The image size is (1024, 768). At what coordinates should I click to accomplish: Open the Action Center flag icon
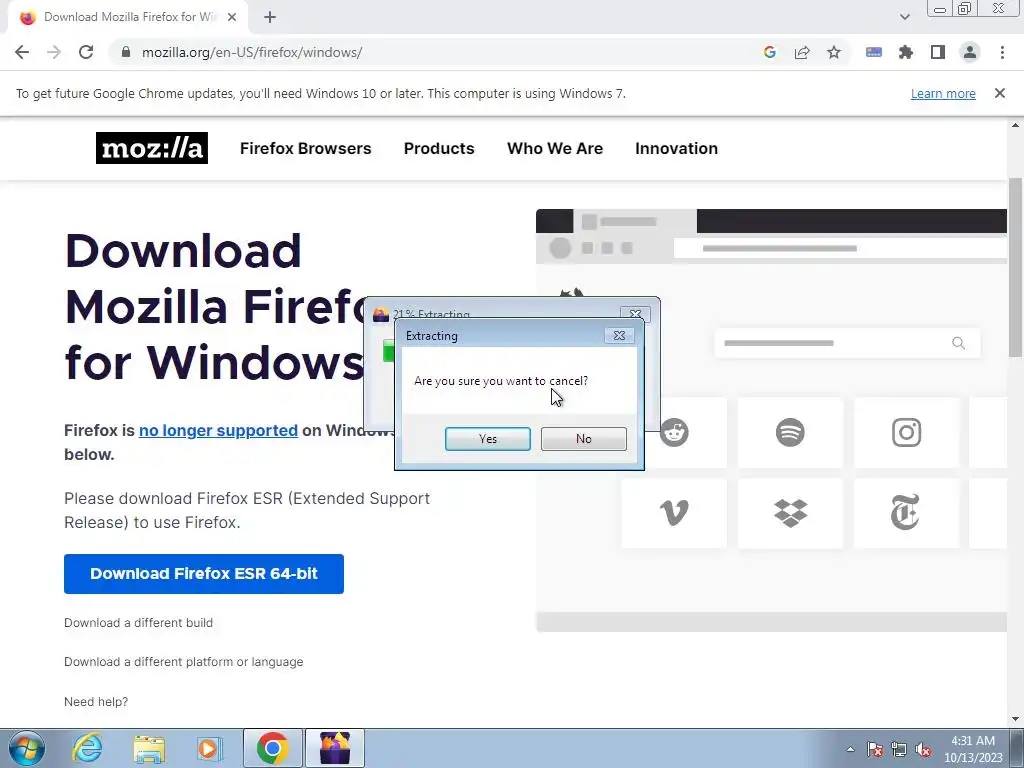pyautogui.click(x=875, y=749)
